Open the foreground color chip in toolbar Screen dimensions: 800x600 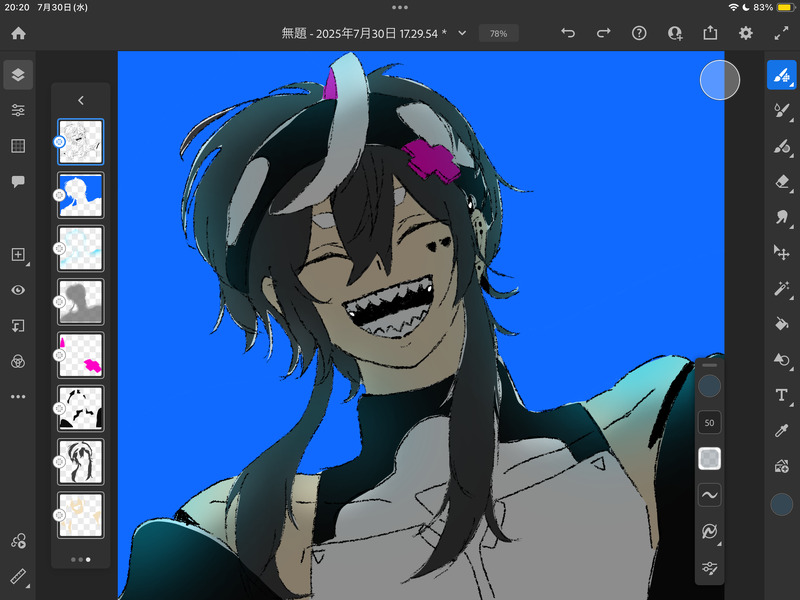click(782, 505)
